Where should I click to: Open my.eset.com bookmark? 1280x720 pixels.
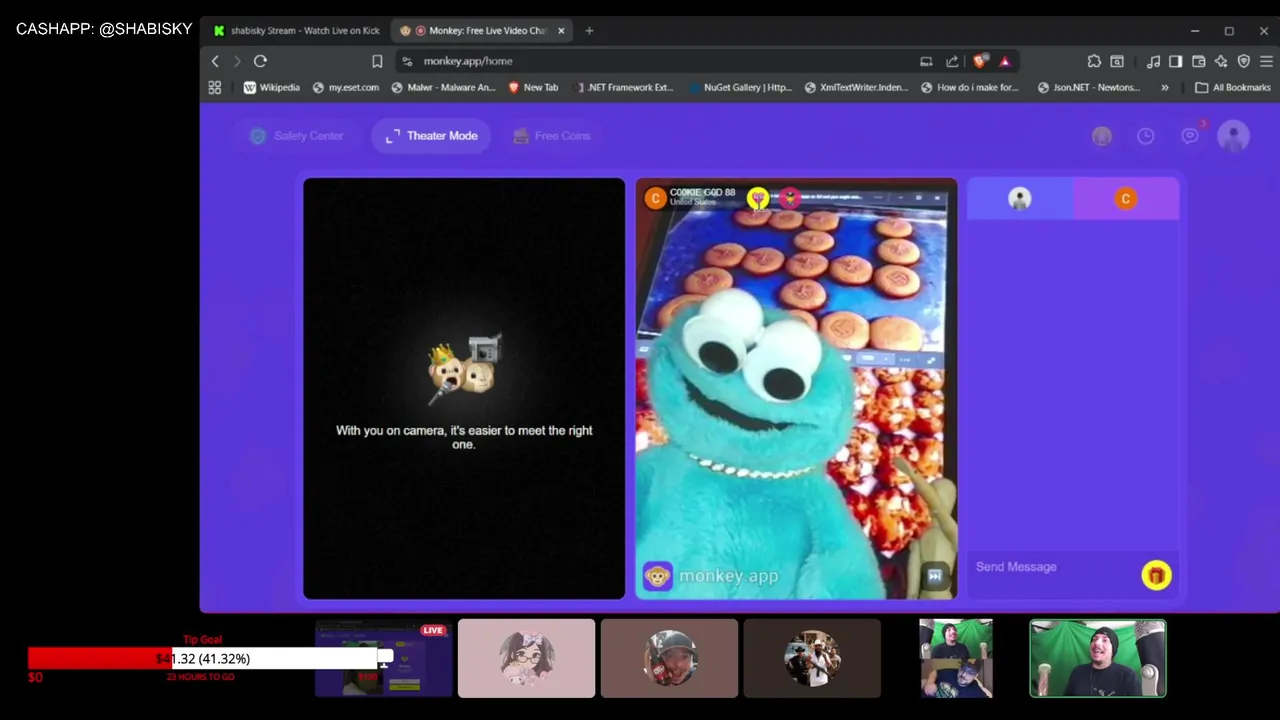[346, 88]
